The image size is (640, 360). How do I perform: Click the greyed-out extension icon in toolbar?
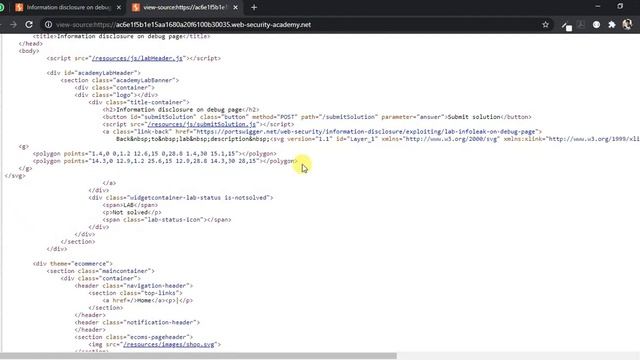pos(581,24)
